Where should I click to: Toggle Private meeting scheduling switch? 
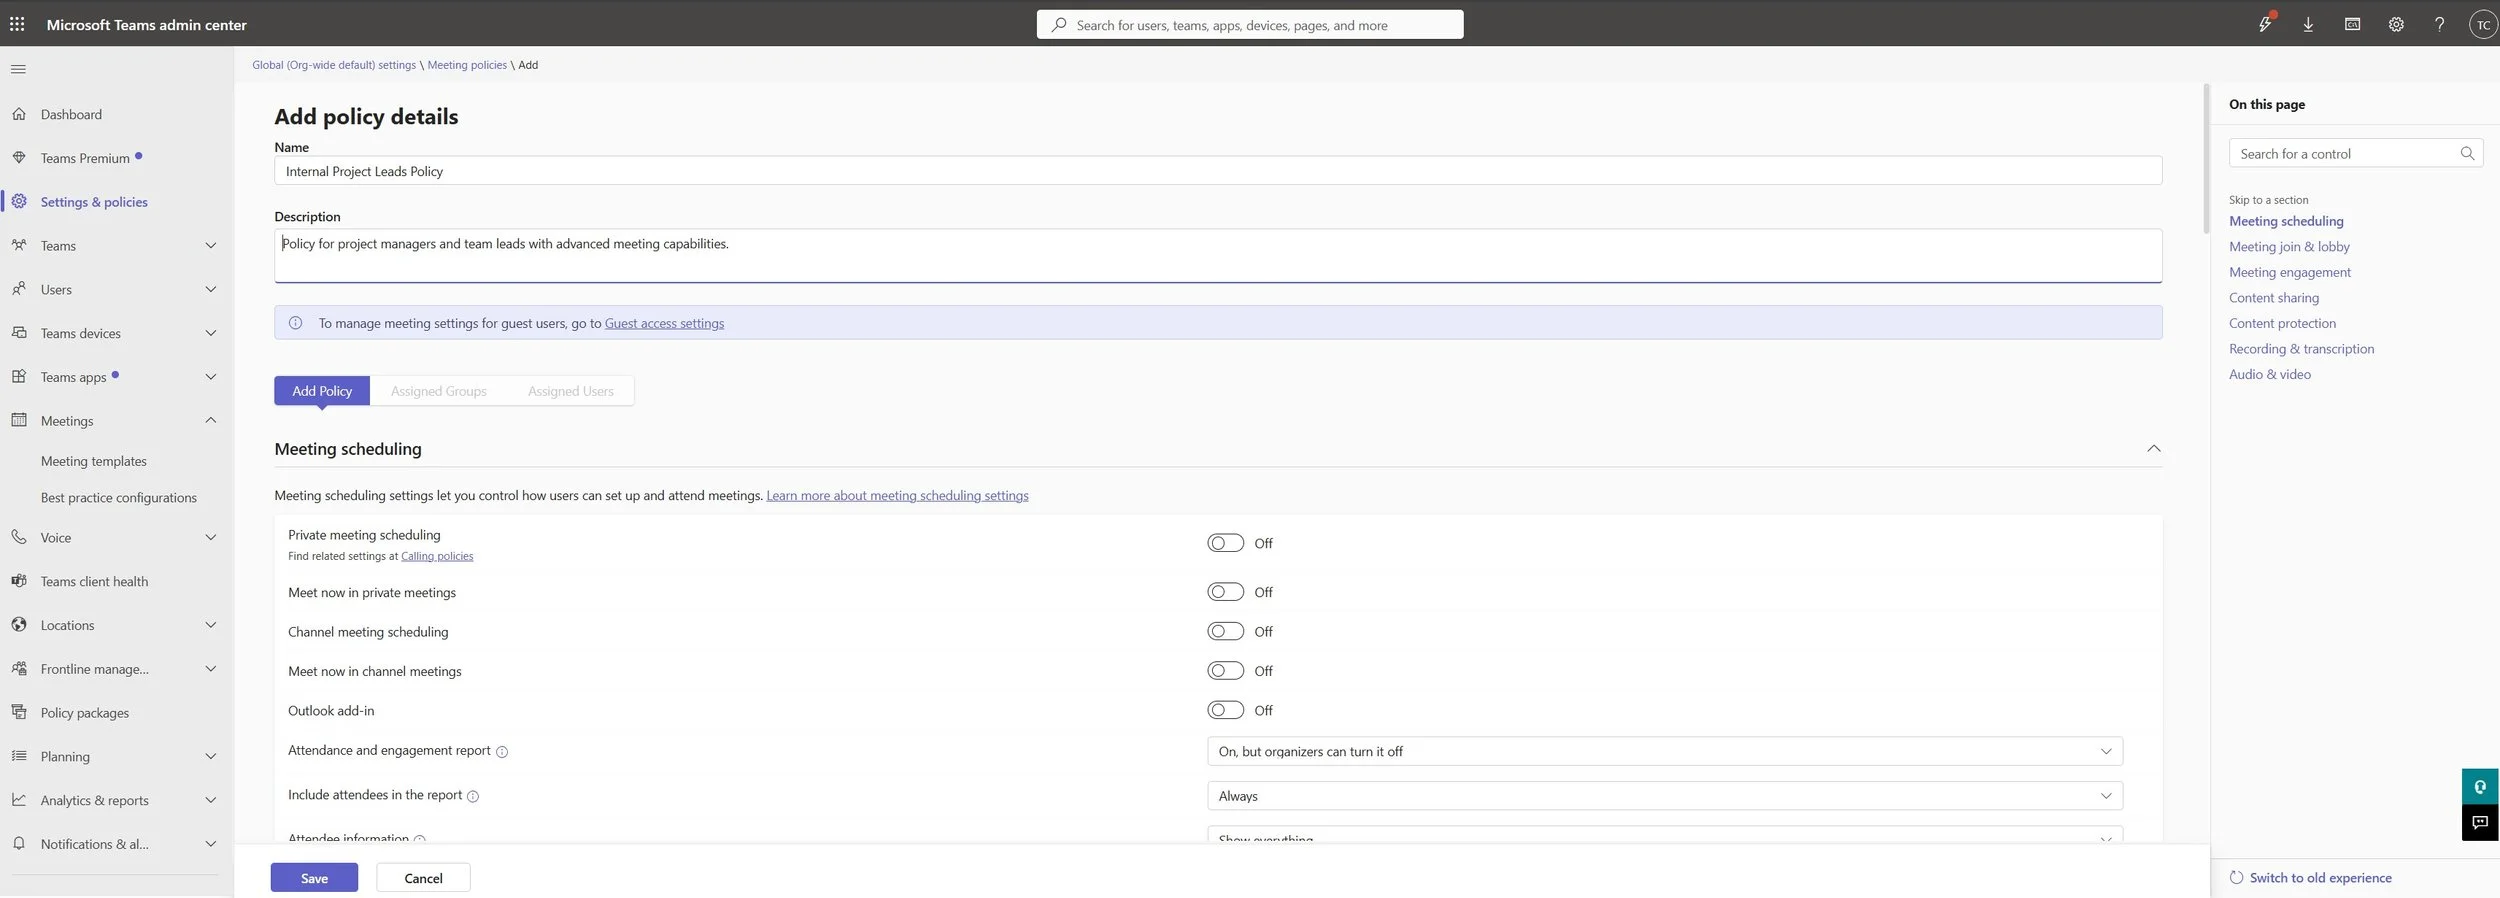[x=1225, y=543]
